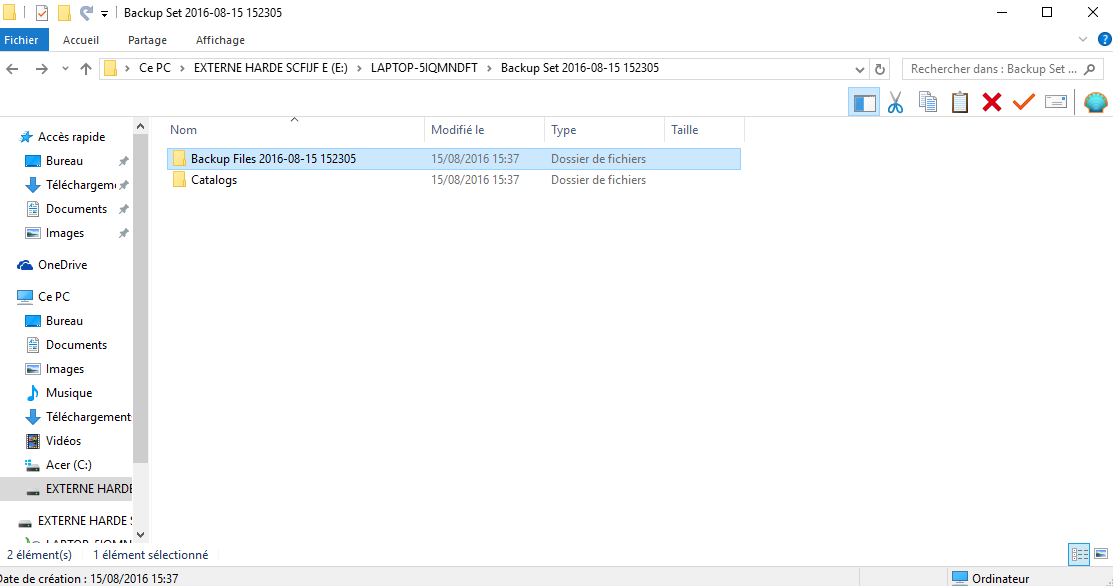Open the recent locations dropdown arrow
This screenshot has width=1113, height=586.
pos(65,69)
